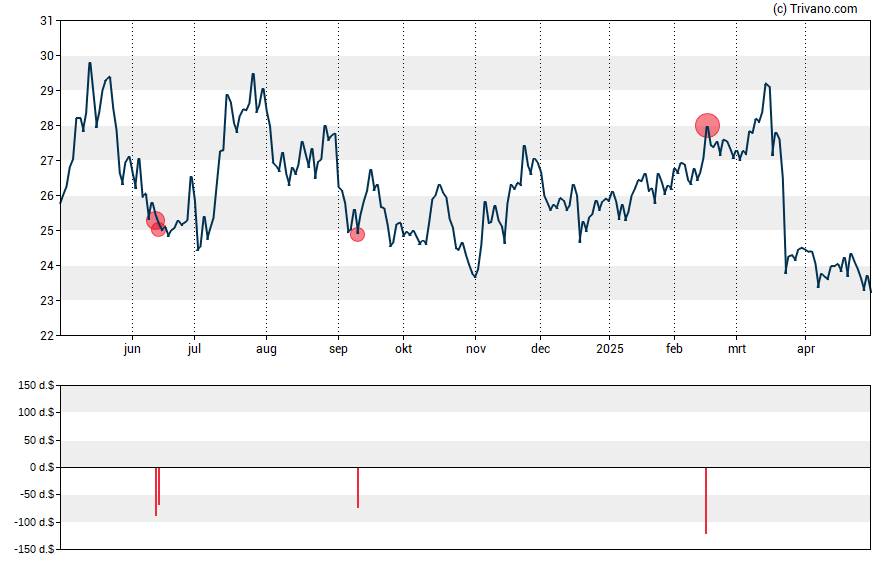This screenshot has width=888, height=565.
Task: Click the 'jun' axis label
Action: pos(132,349)
